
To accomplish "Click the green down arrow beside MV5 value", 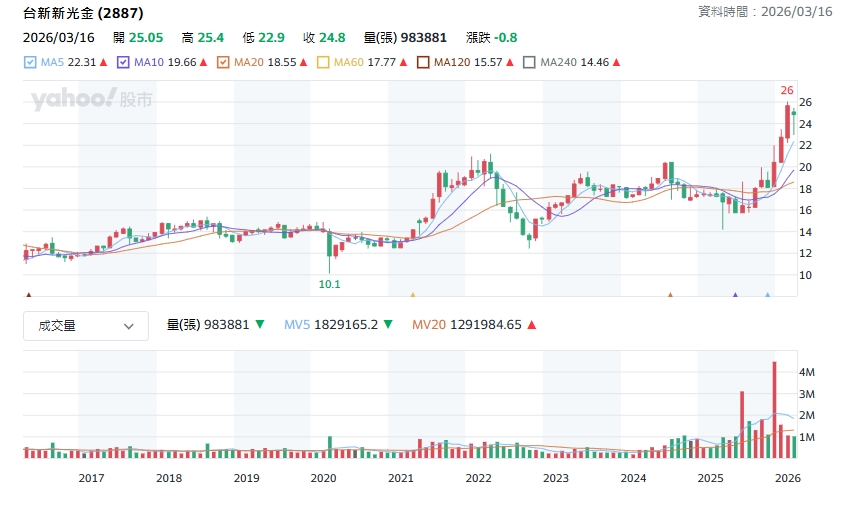I will click(x=388, y=325).
